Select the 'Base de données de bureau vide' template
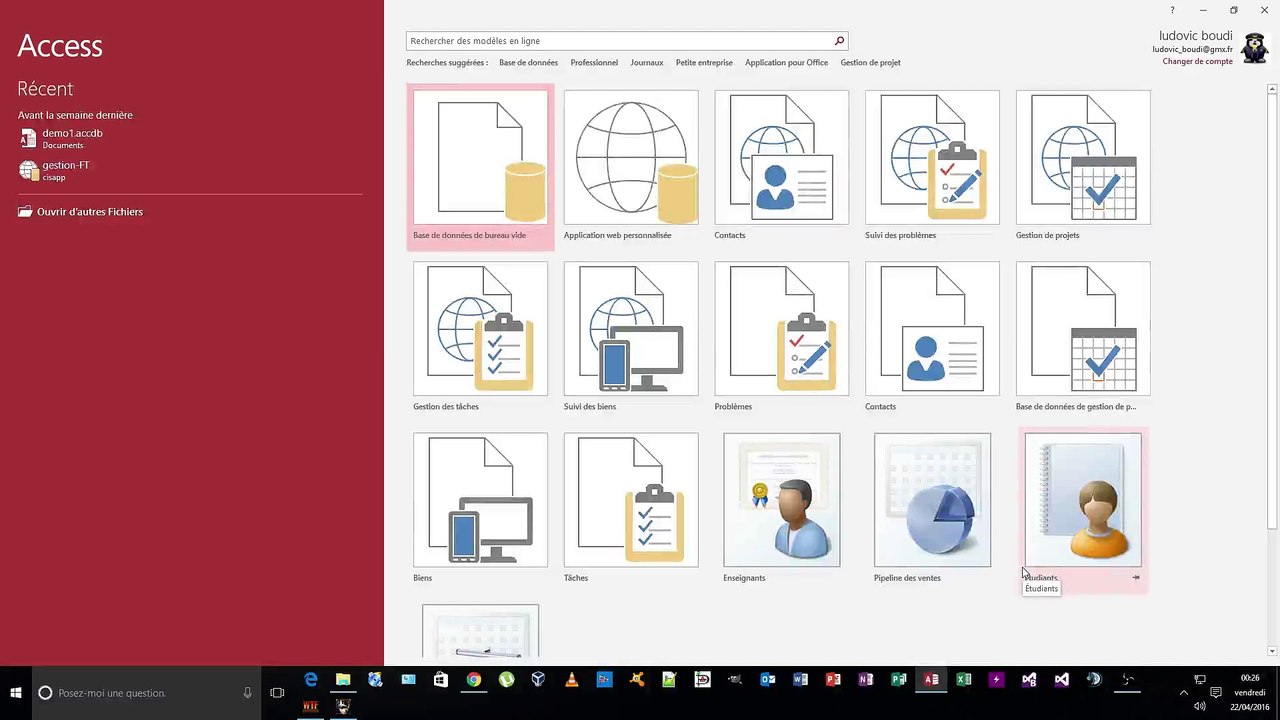 tap(480, 166)
